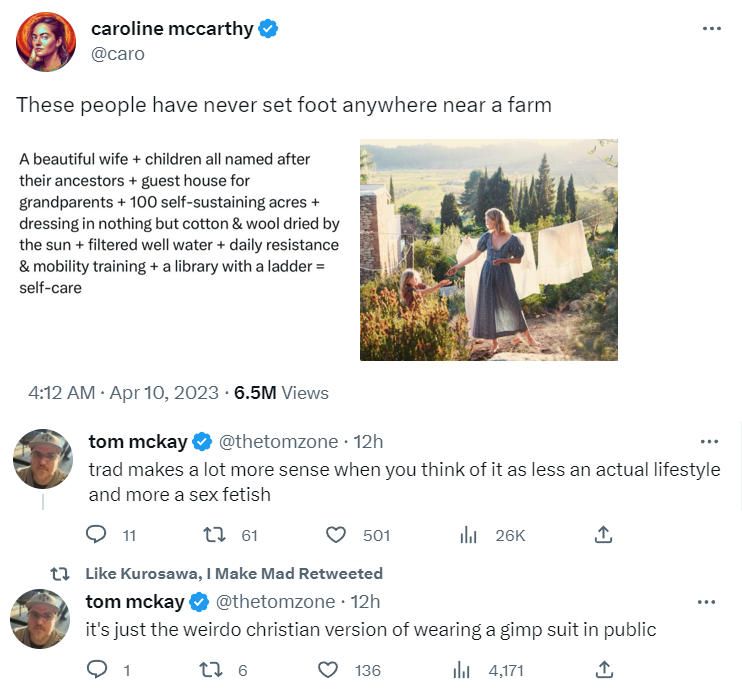View analytics showing 26K views
Viewport: 742px width, 692px height.
coord(467,535)
